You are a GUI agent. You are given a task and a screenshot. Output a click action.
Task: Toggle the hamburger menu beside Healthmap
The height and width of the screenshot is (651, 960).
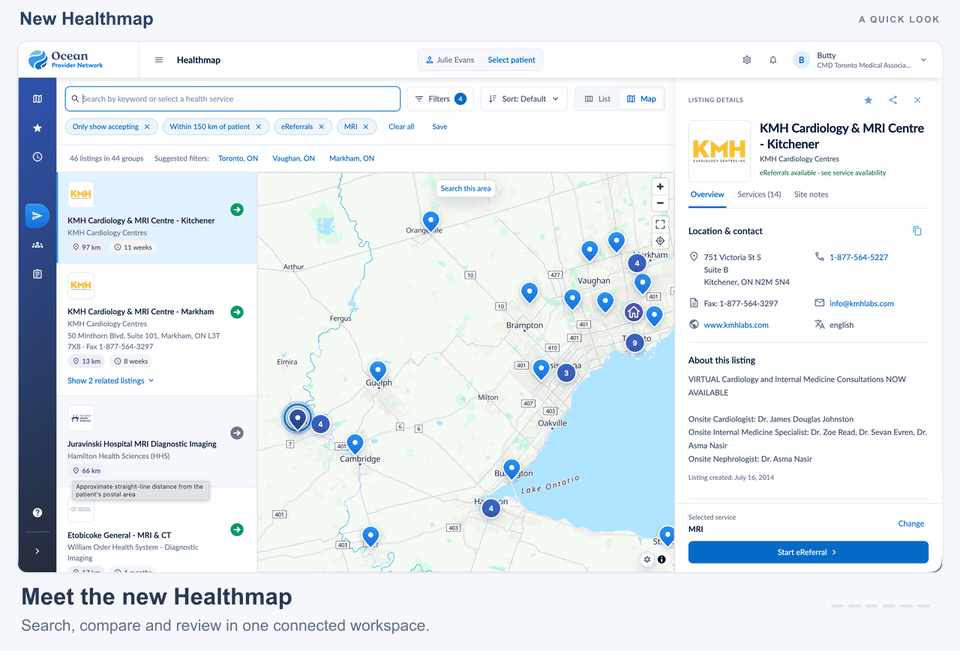(x=159, y=60)
